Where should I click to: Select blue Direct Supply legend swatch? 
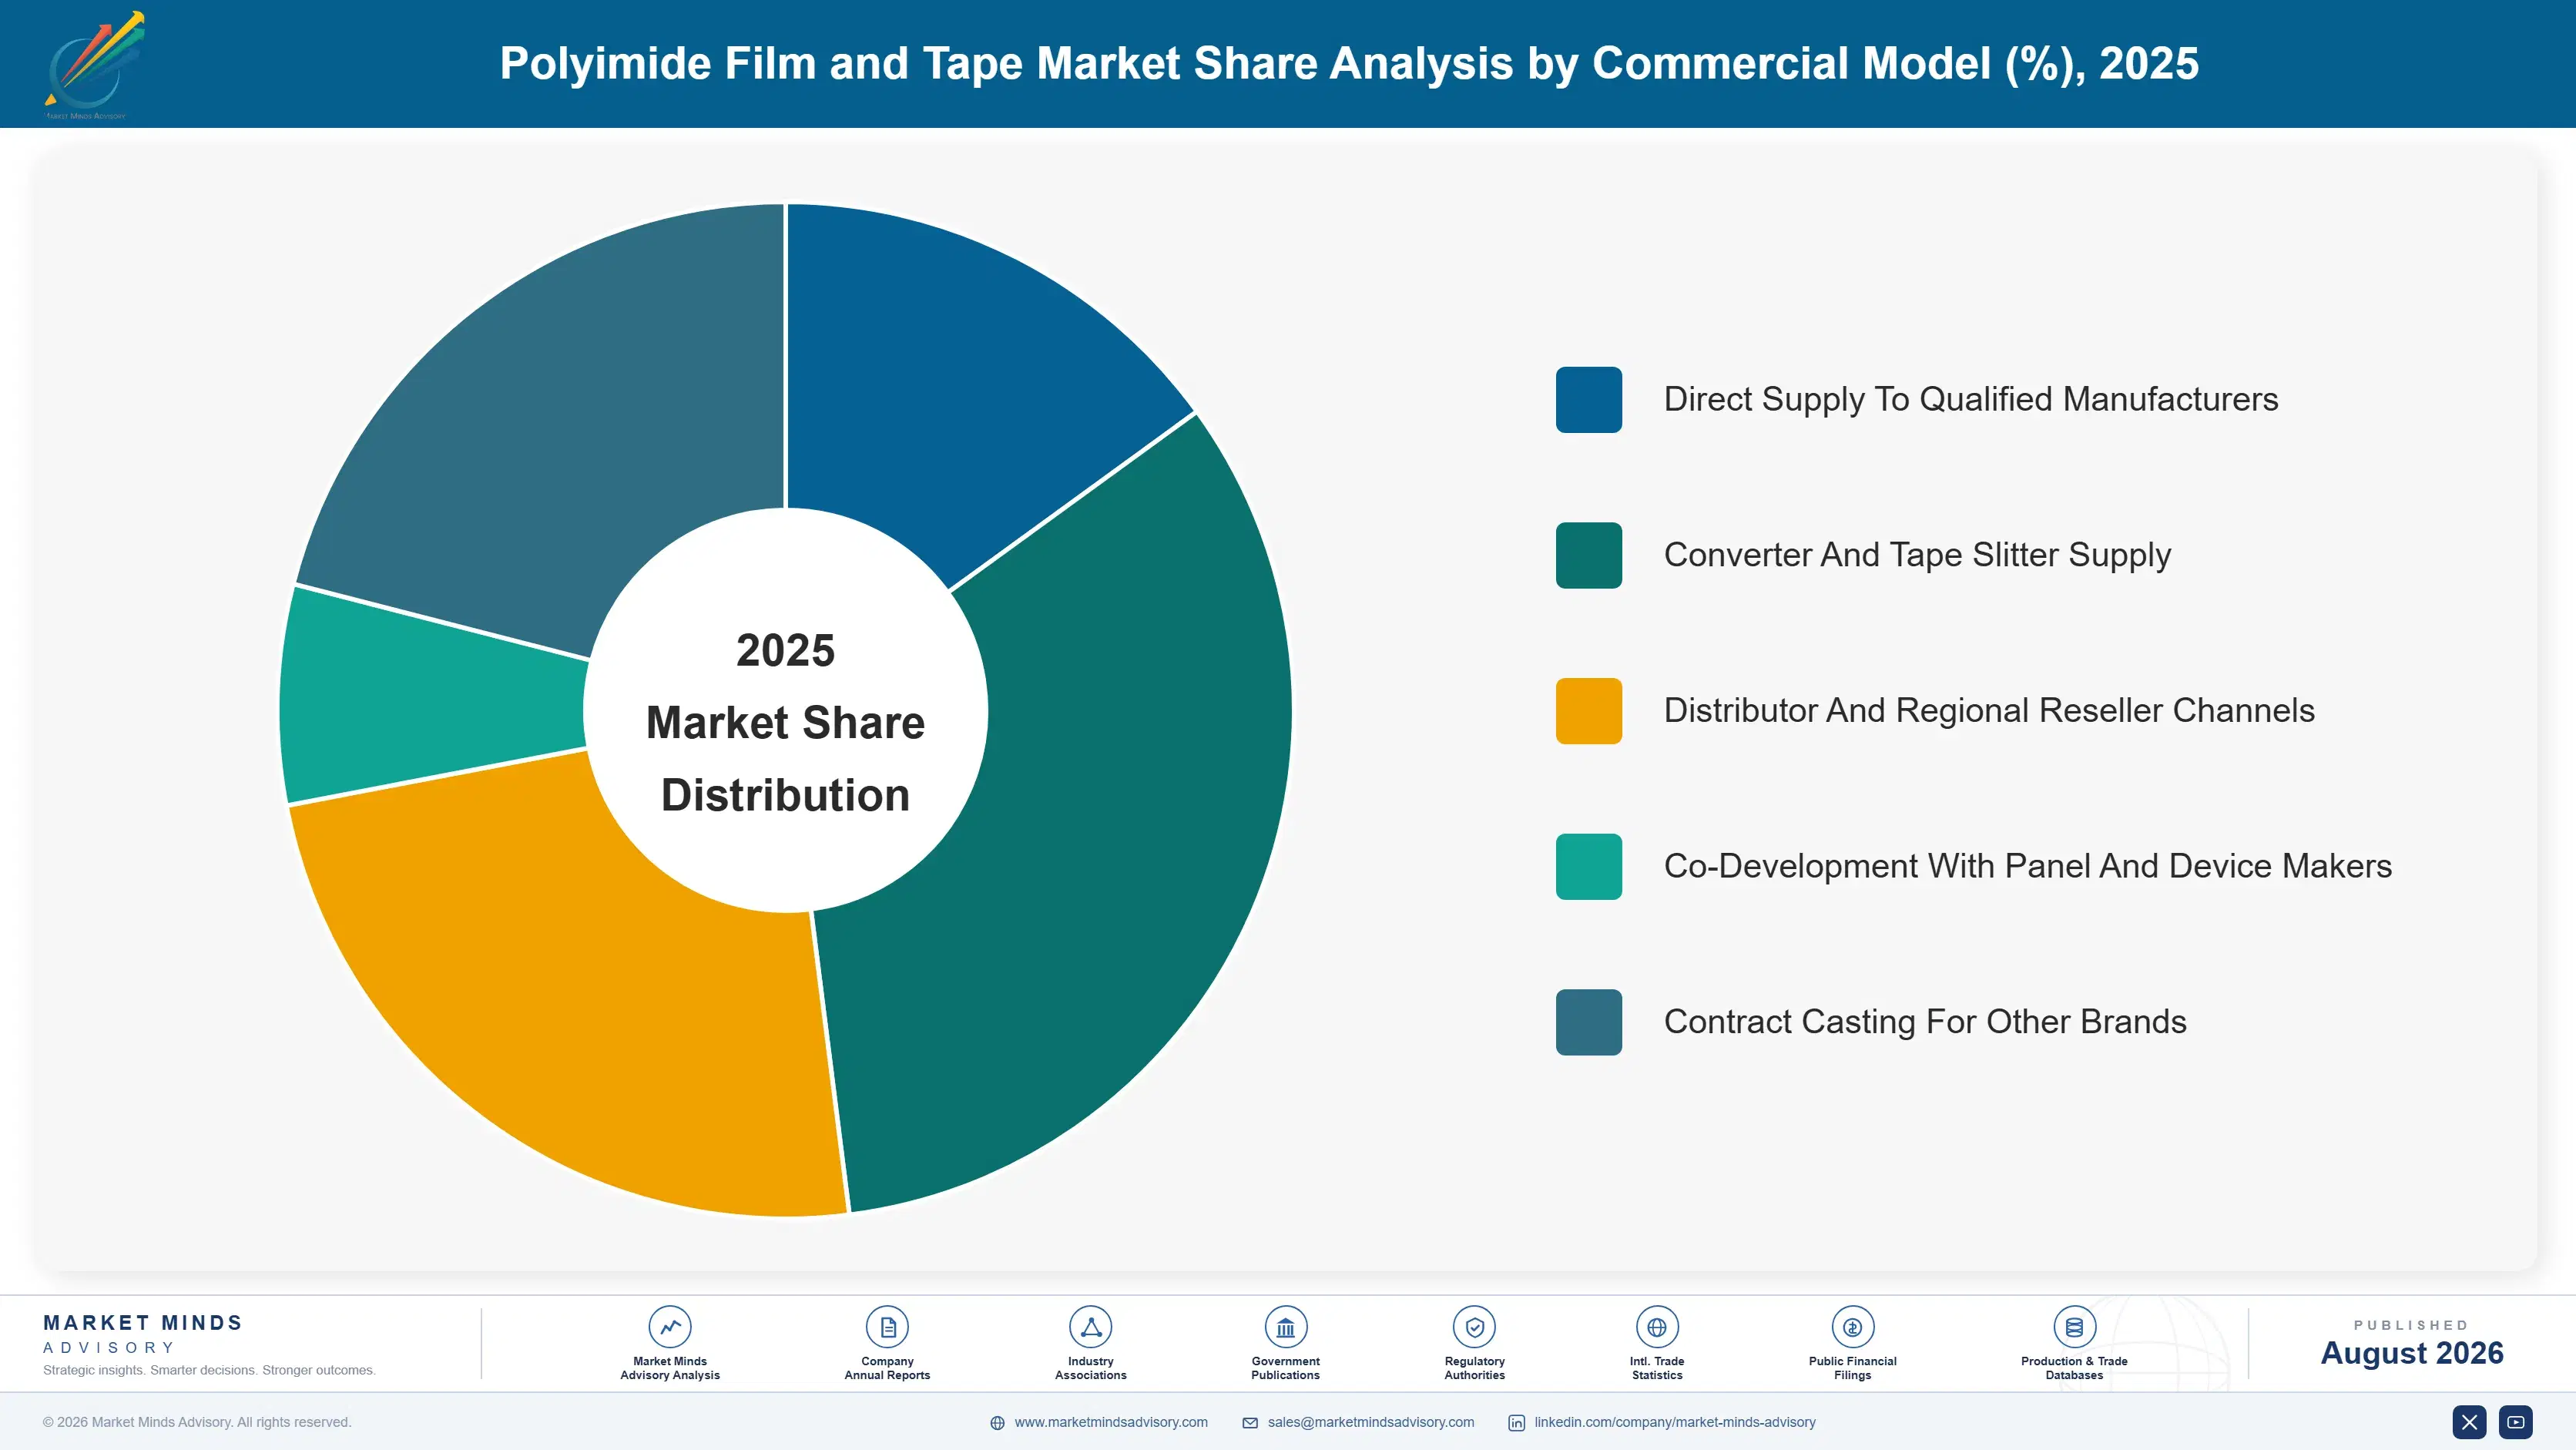click(1588, 400)
